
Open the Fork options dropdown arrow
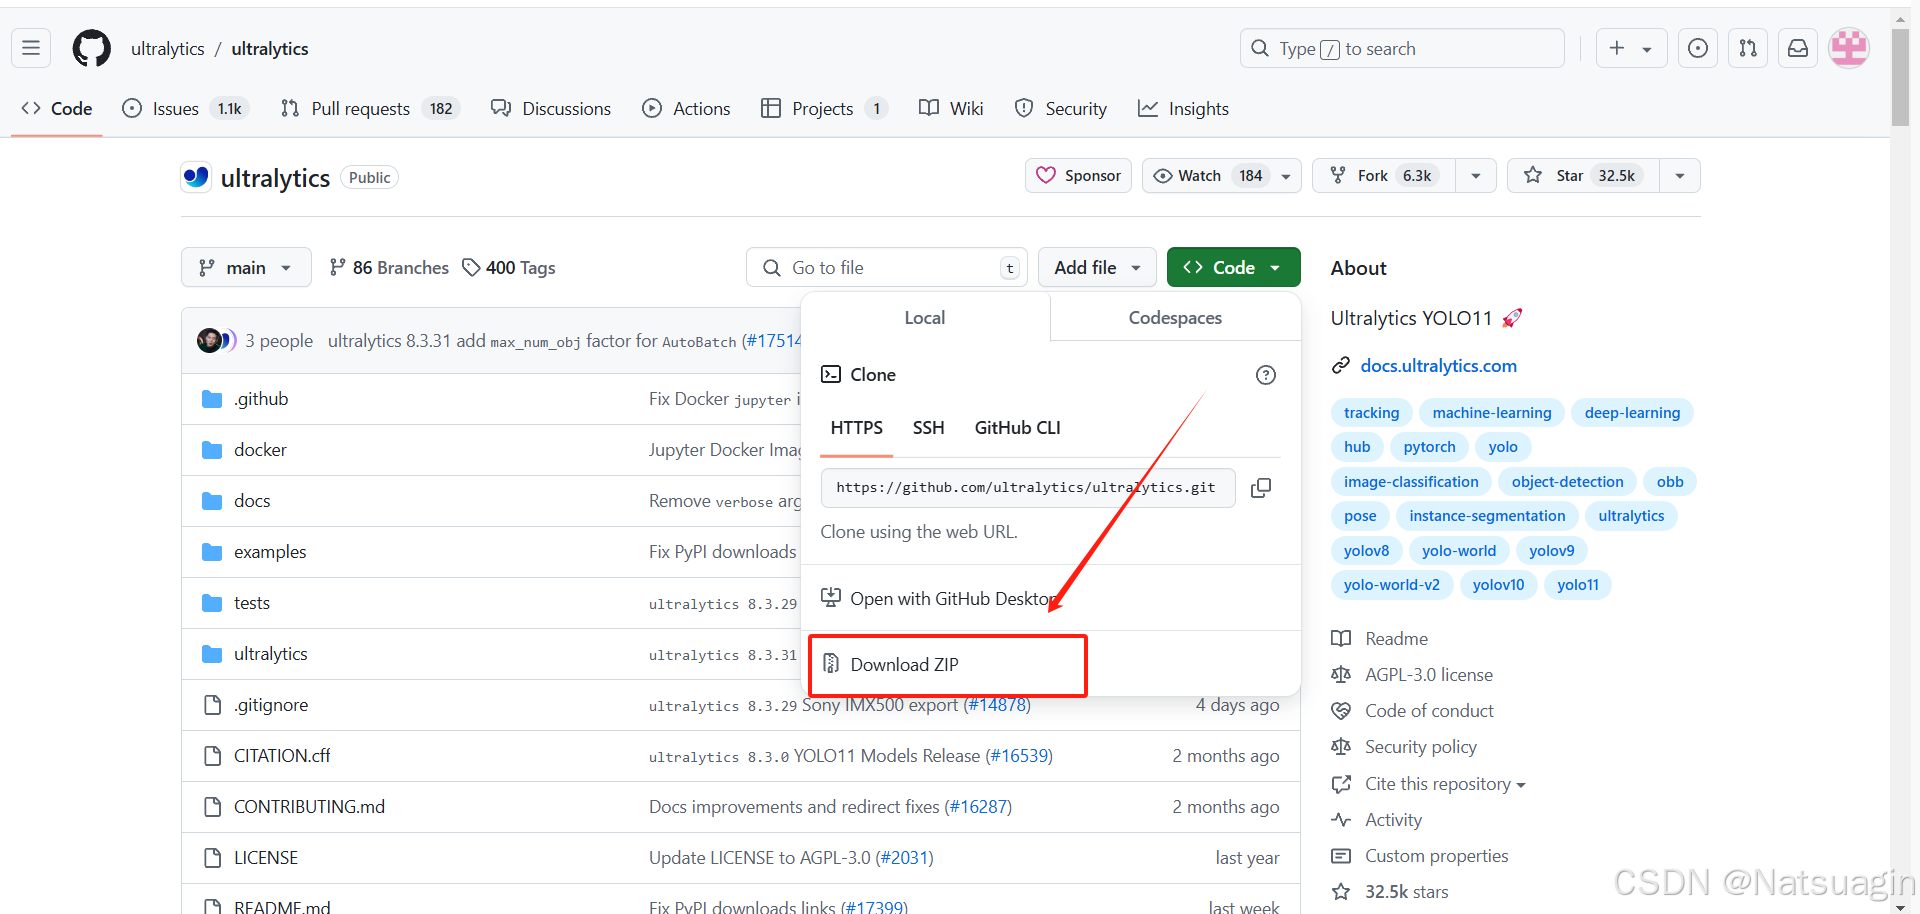[1476, 176]
